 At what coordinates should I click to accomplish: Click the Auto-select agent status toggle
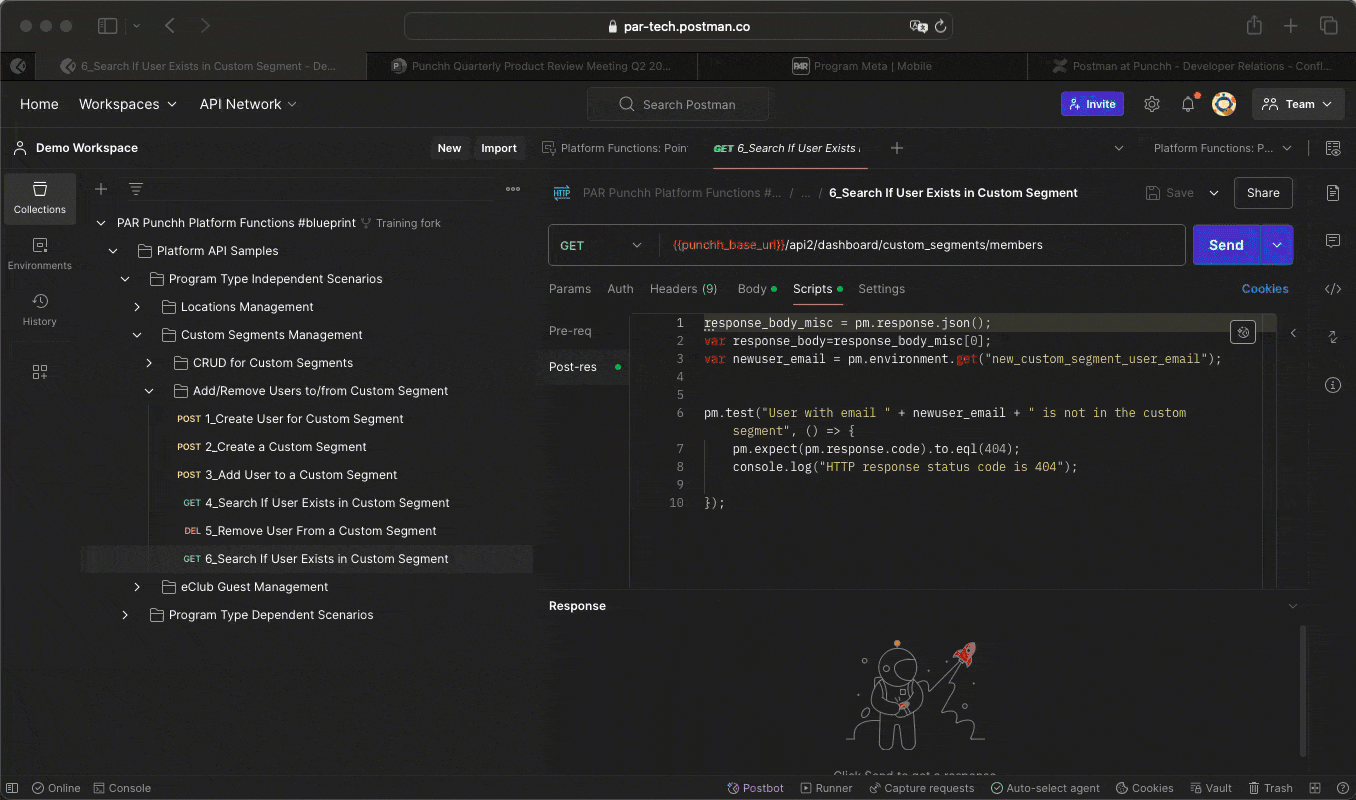pos(1044,788)
